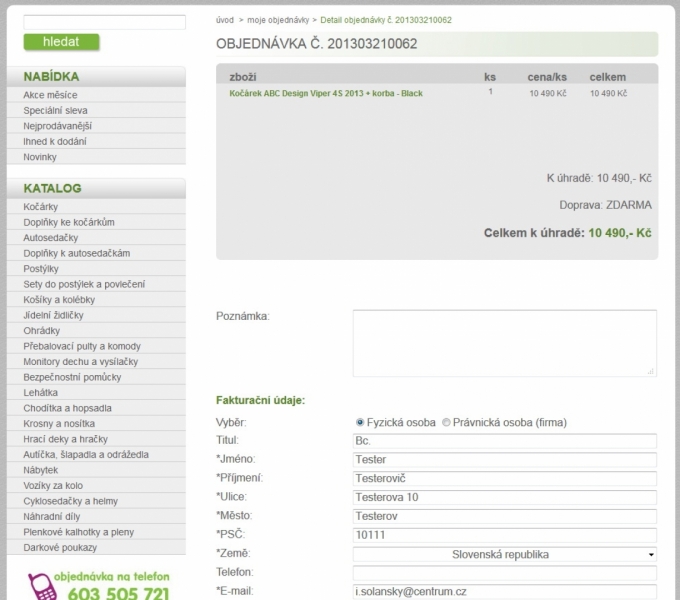
Task: Click the E-mail field
Action: pyautogui.click(x=505, y=592)
